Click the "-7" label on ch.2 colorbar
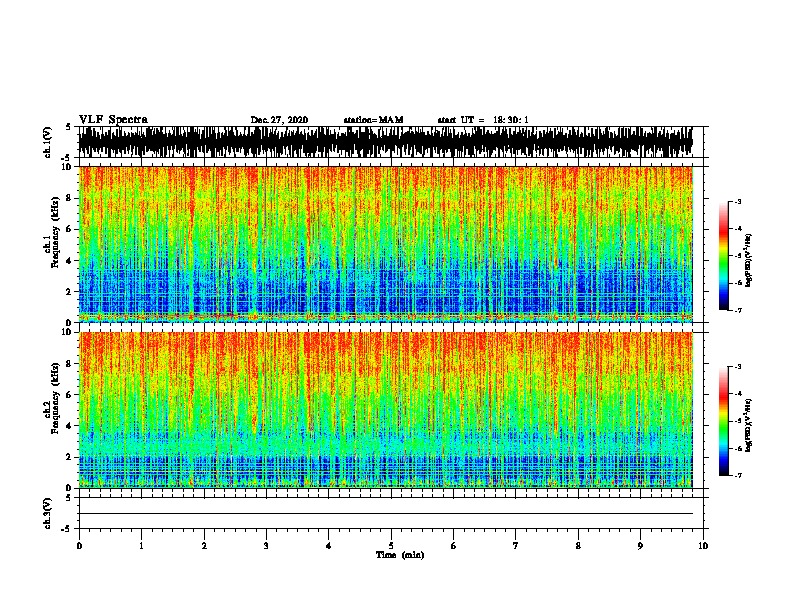The width and height of the screenshot is (792, 612). [x=738, y=476]
